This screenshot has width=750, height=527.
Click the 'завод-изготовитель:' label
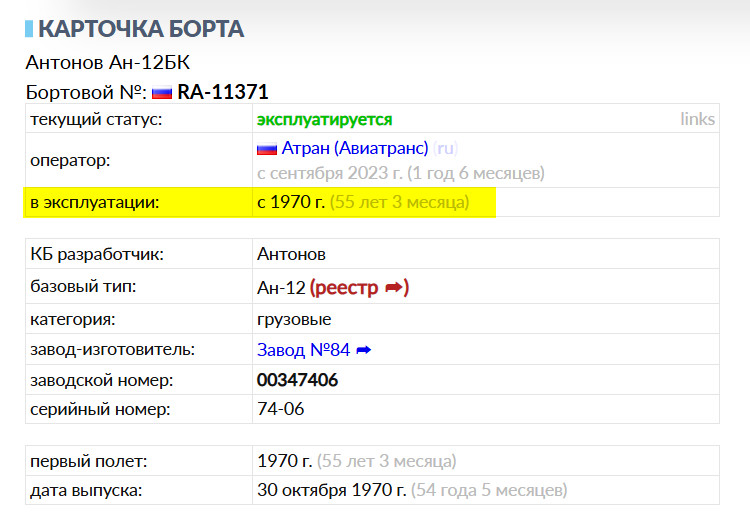pos(112,350)
